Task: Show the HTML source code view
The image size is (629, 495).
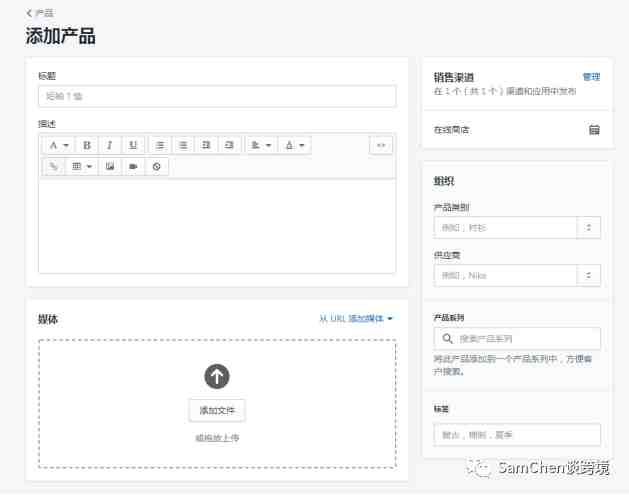Action: point(381,145)
